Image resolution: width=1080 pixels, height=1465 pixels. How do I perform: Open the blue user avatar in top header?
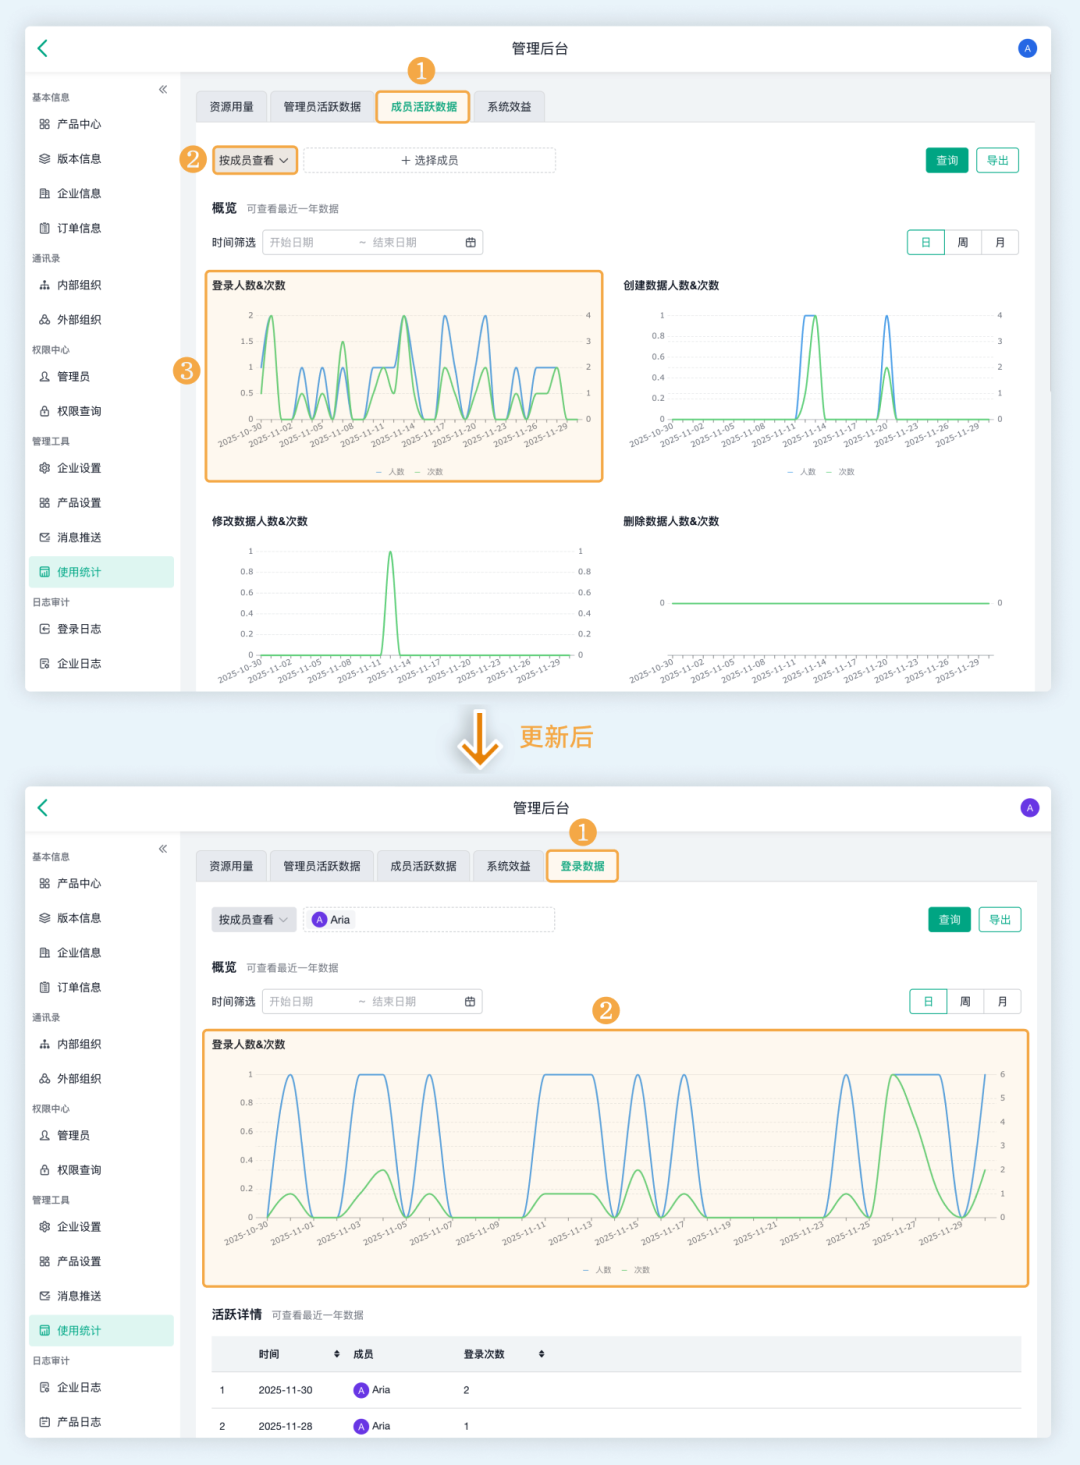(x=1027, y=48)
